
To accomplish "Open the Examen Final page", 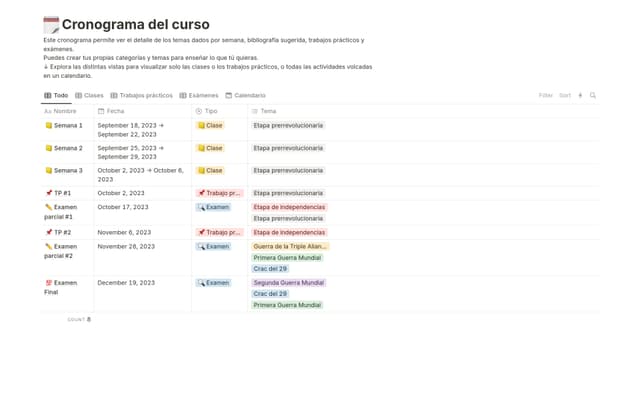I will [61, 287].
